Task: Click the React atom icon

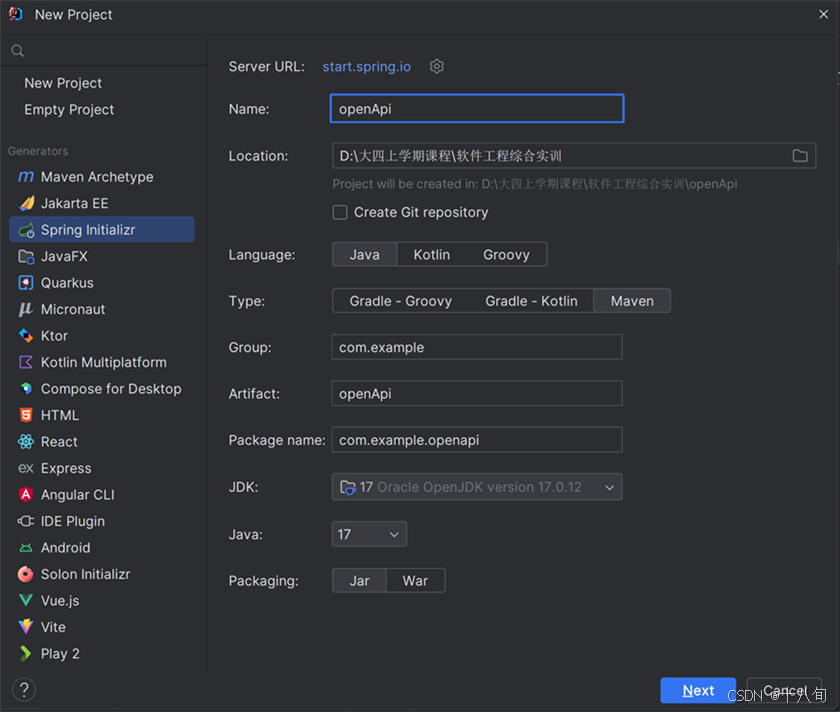Action: click(x=26, y=442)
